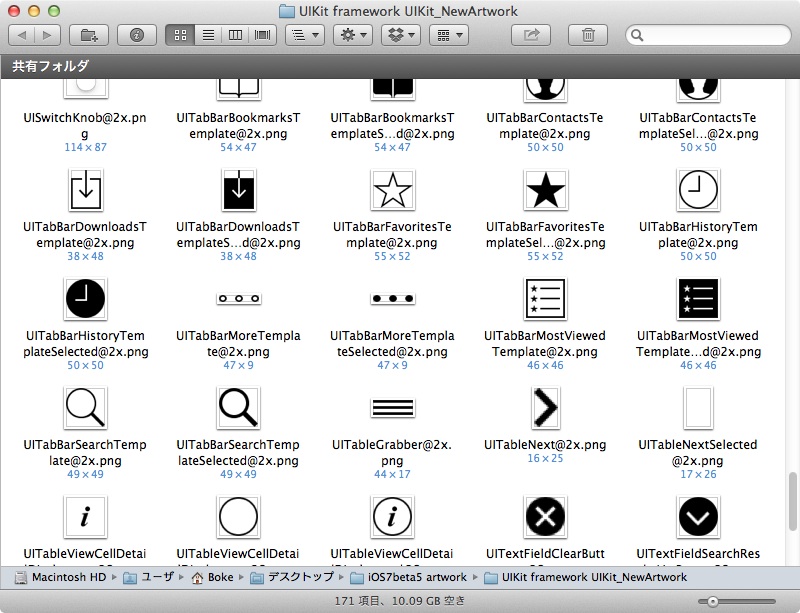The image size is (800, 613).
Task: Select the outlined star UITabBarFavoritesTemplate icon
Action: coord(392,190)
